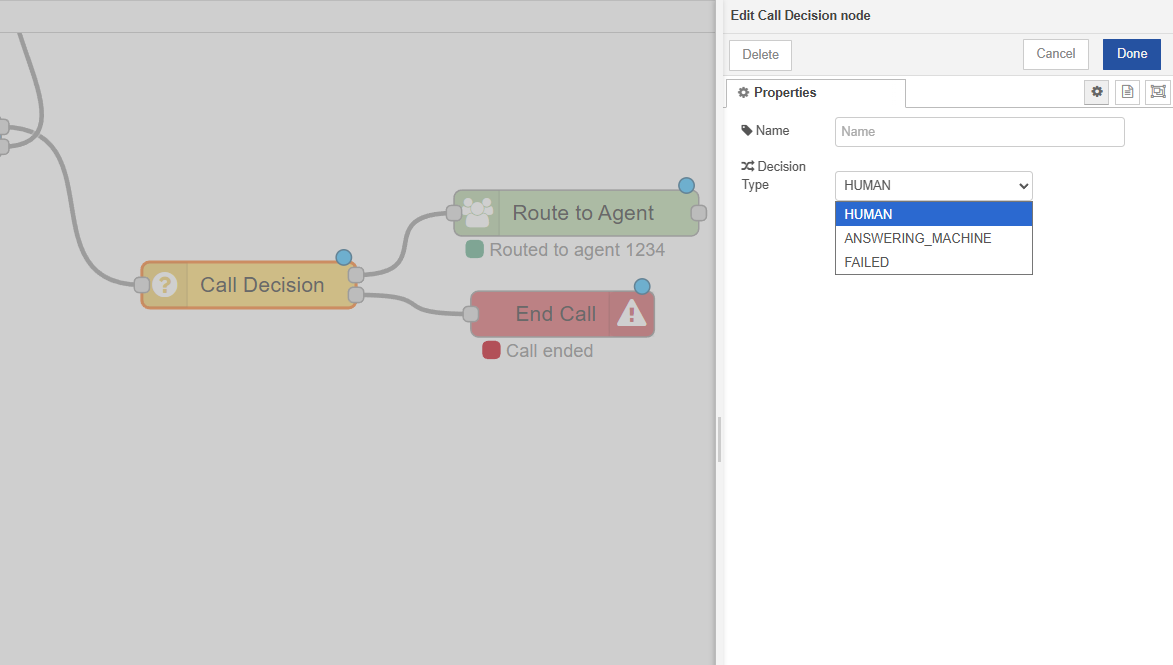Click the agents icon on Route to Agent
The width and height of the screenshot is (1173, 665).
pyautogui.click(x=477, y=213)
